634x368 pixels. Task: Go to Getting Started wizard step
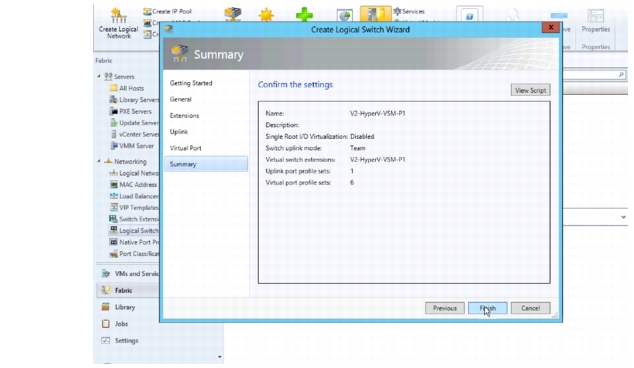[191, 83]
